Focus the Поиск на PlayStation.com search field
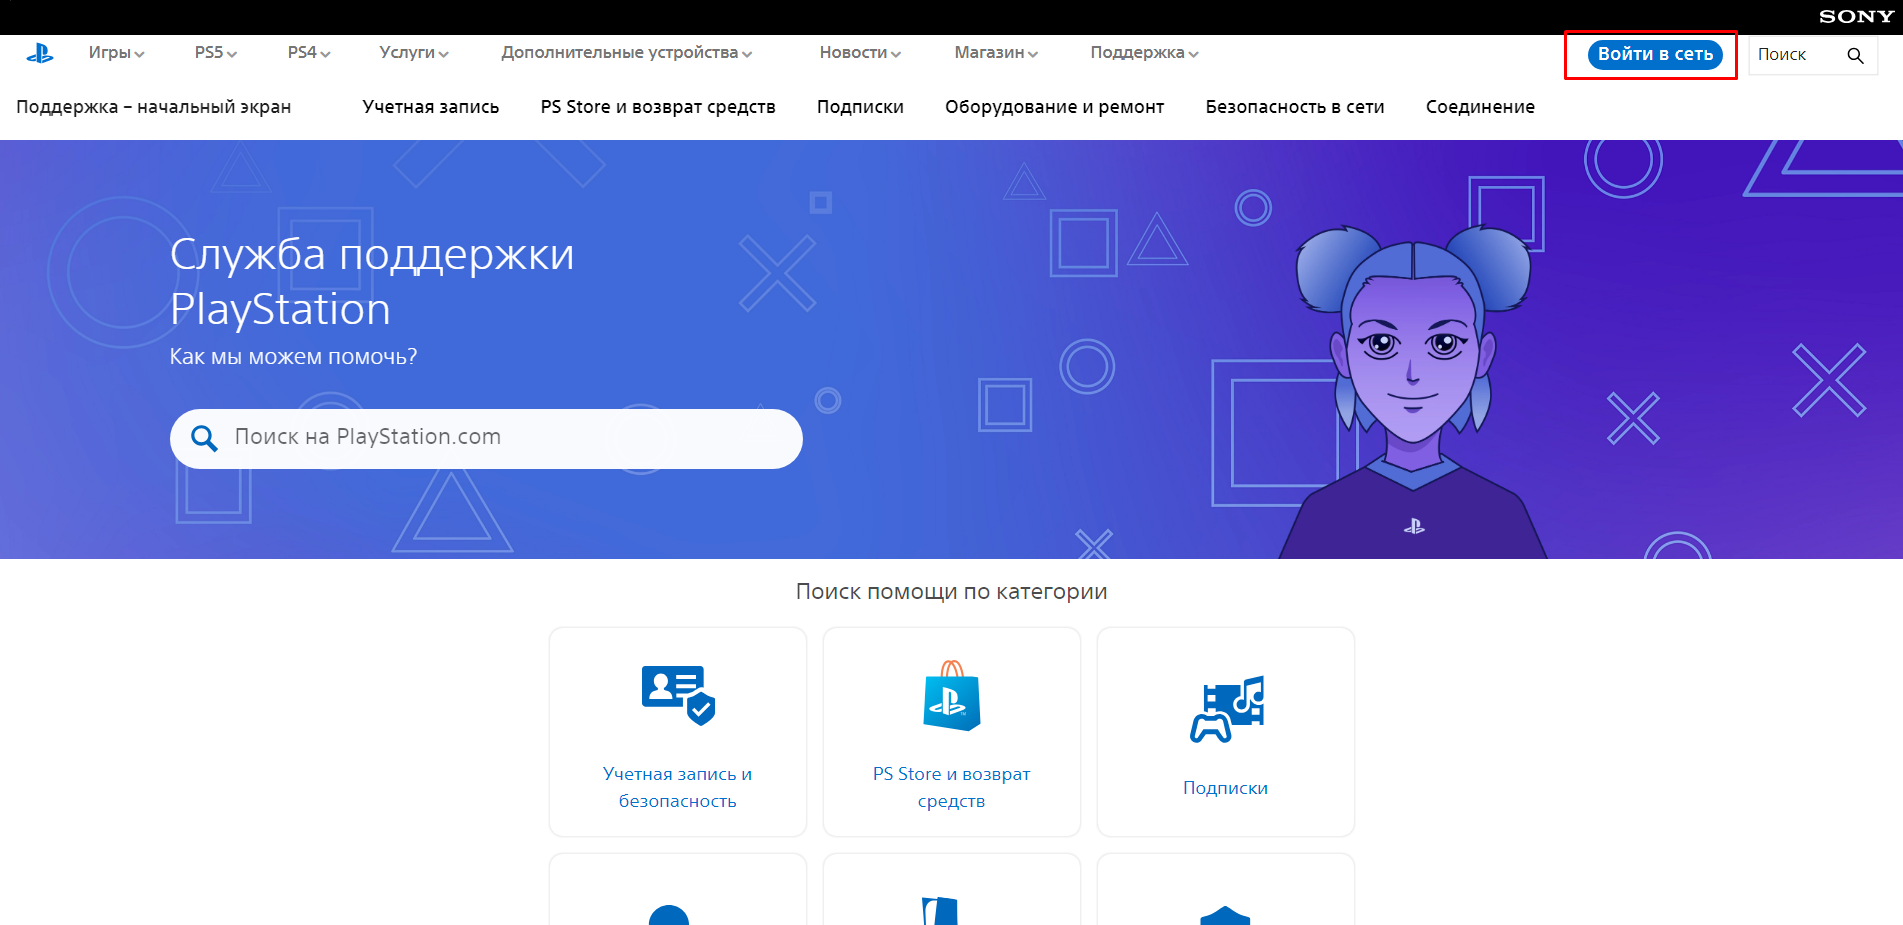The image size is (1903, 925). point(486,438)
